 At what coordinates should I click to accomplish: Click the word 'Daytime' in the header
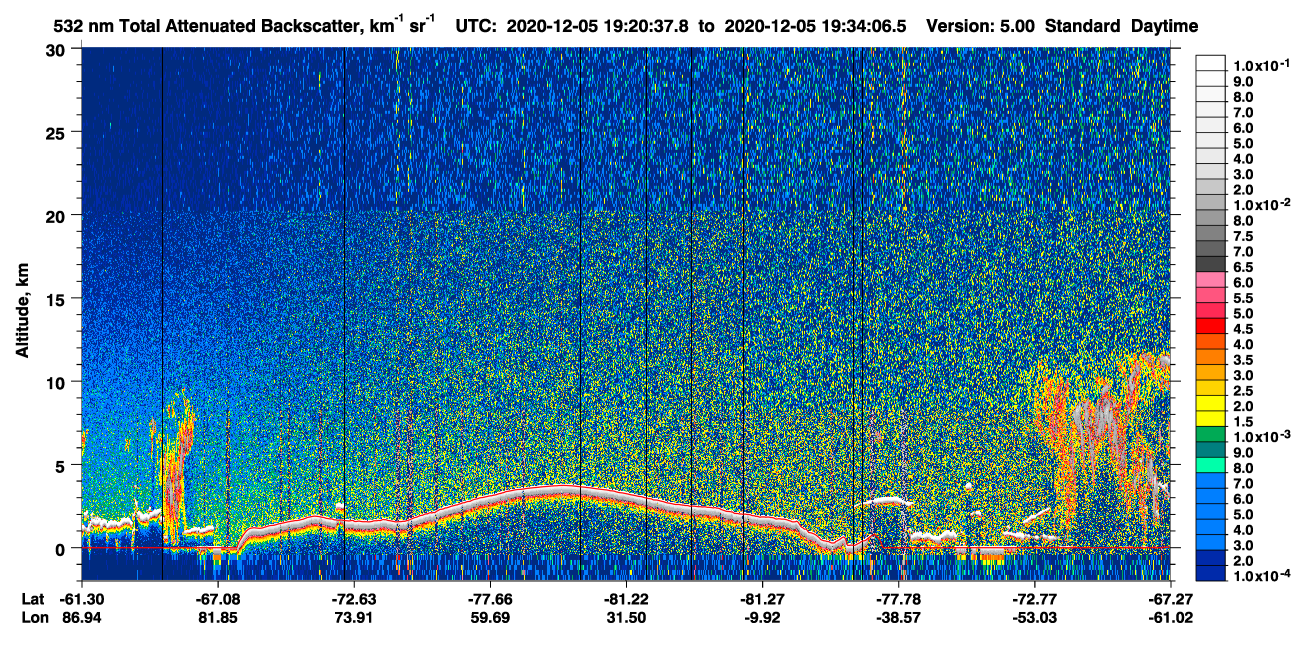[1165, 27]
